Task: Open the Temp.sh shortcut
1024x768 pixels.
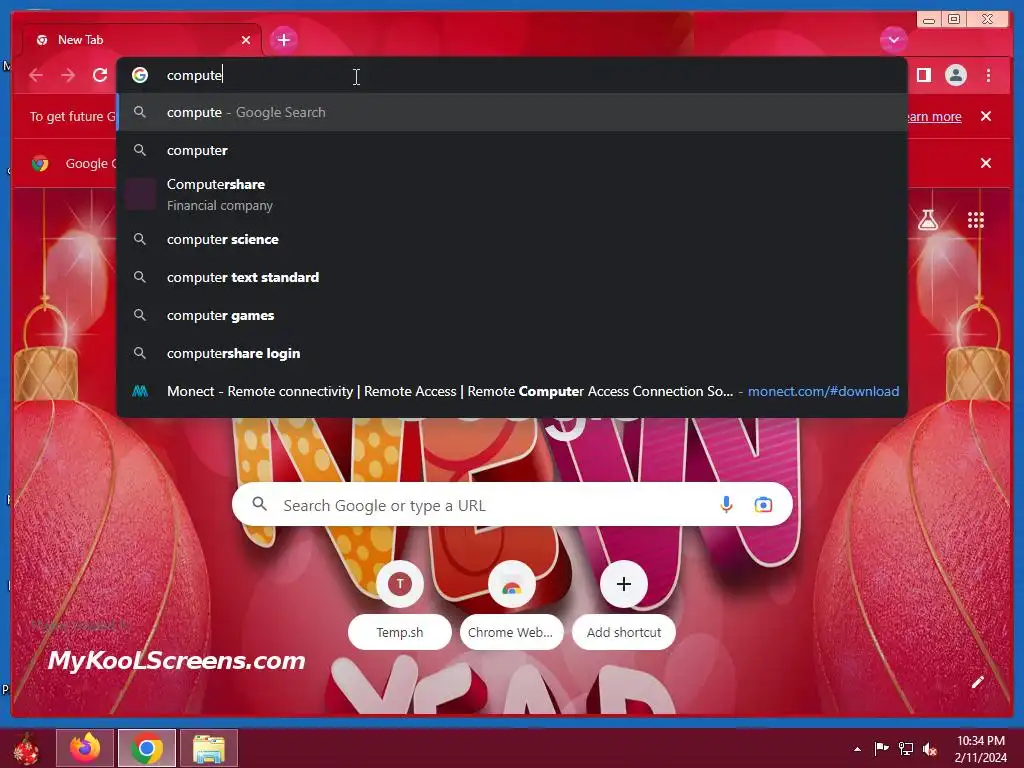Action: point(400,604)
